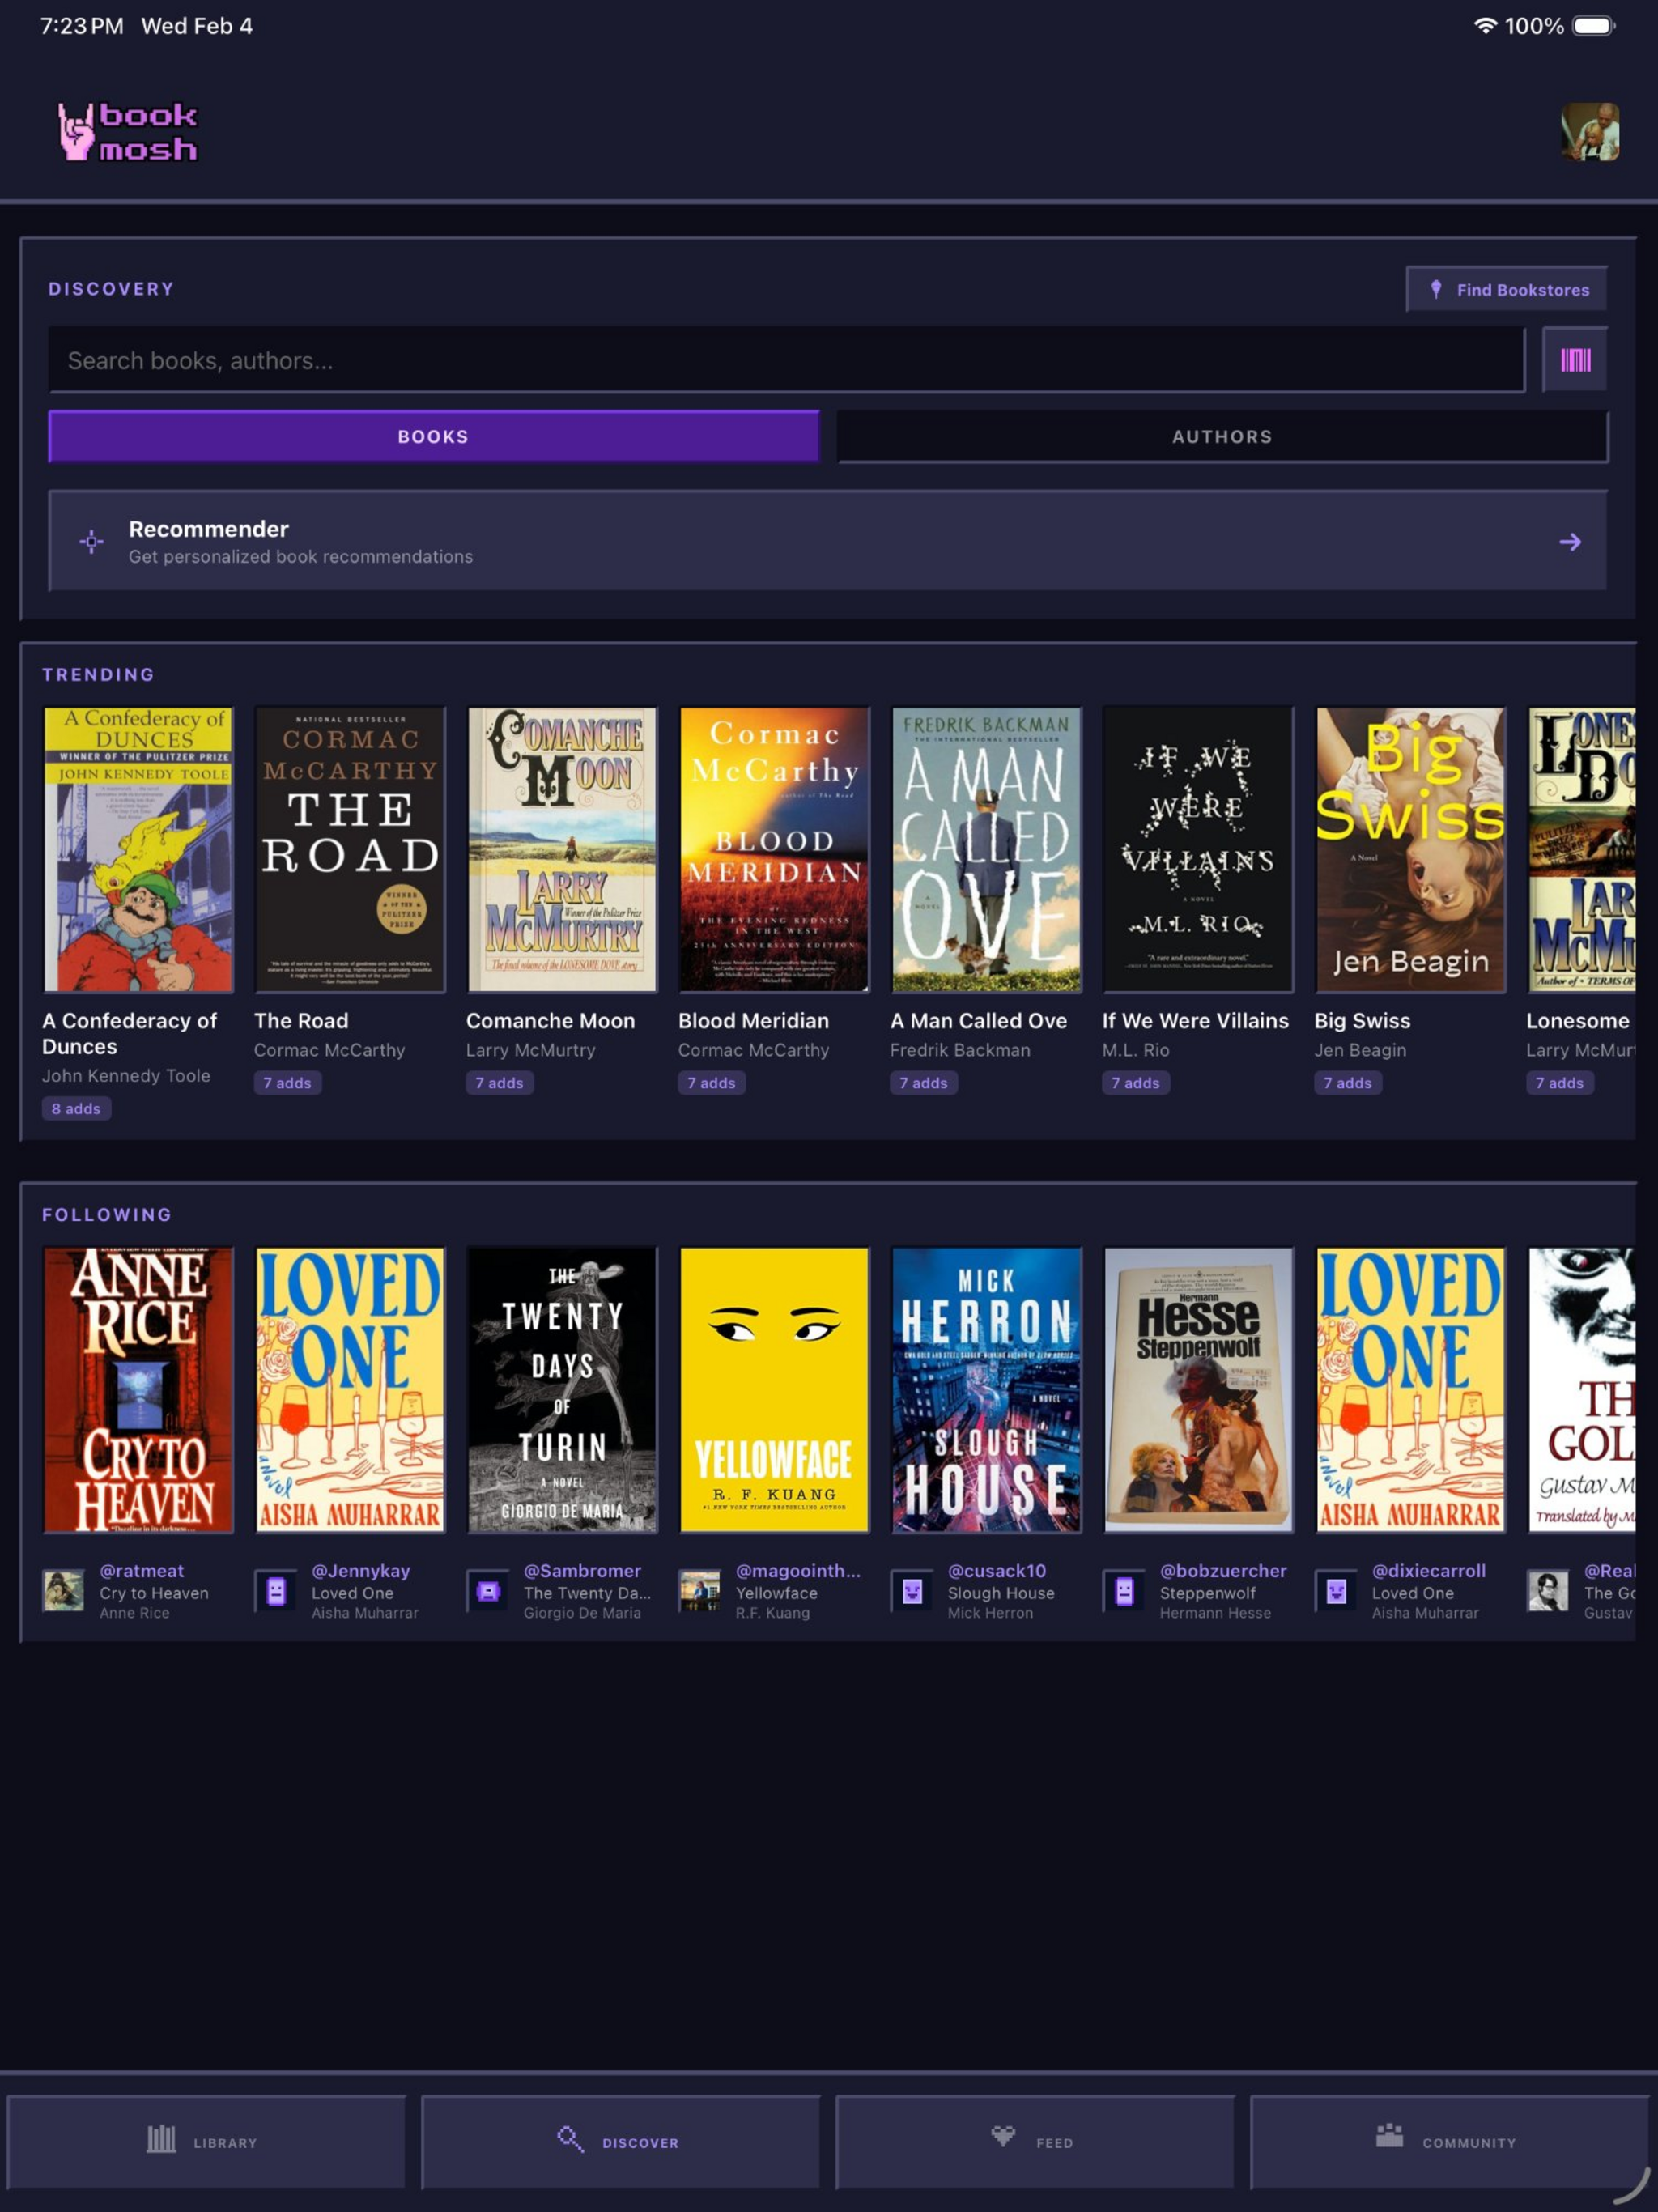
Task: Click the pin icon in Find Bookstores
Action: pyautogui.click(x=1436, y=289)
